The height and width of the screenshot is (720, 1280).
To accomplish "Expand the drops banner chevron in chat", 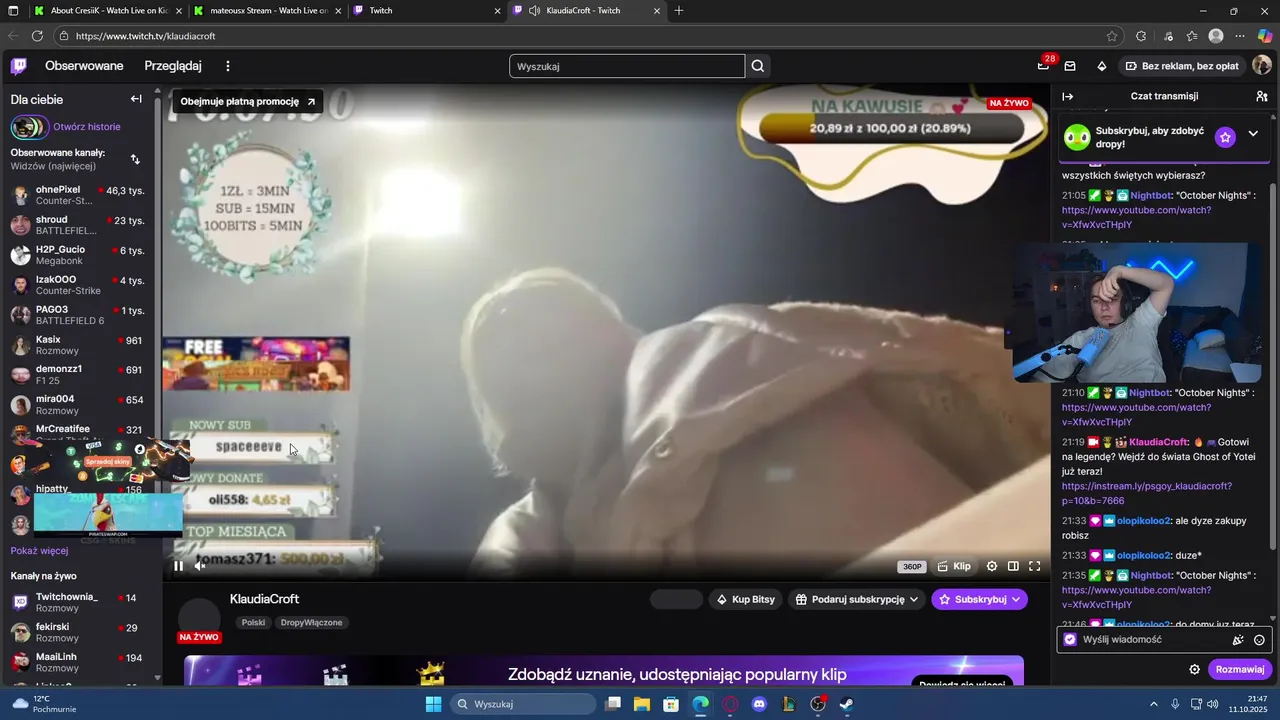I will point(1253,134).
